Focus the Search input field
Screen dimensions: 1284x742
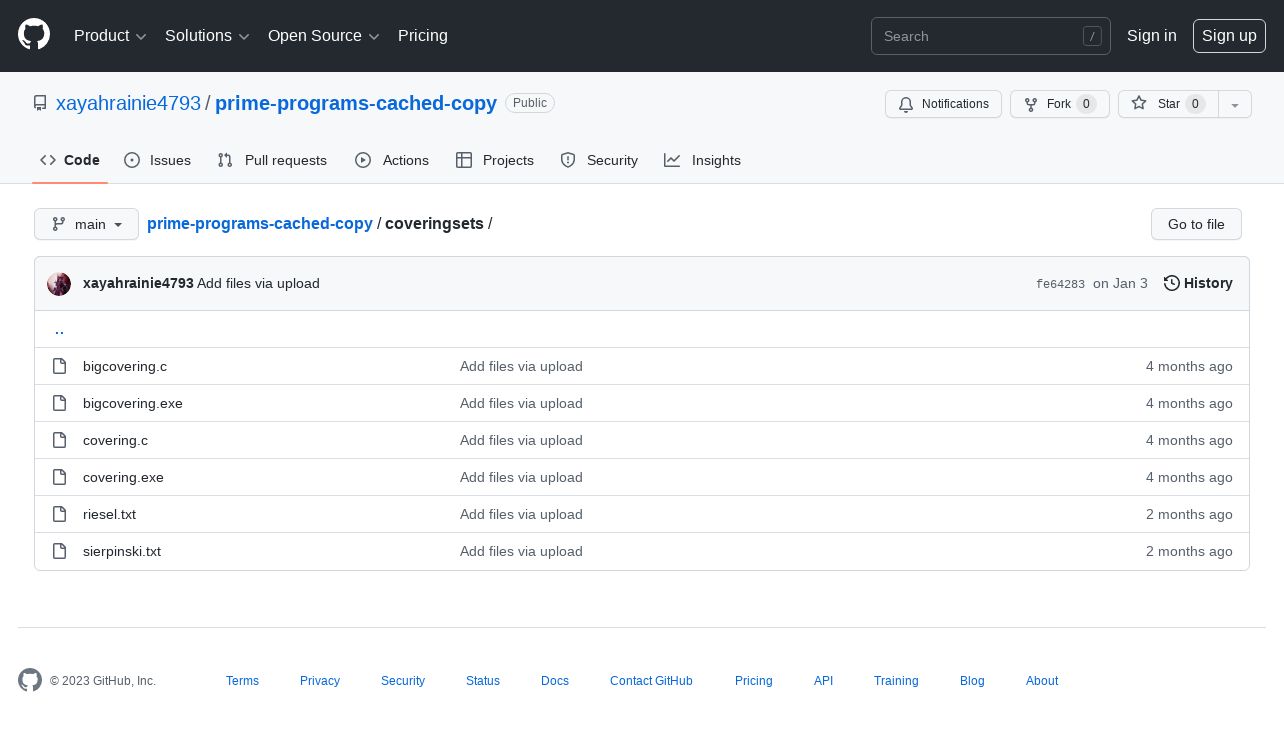[x=991, y=36]
